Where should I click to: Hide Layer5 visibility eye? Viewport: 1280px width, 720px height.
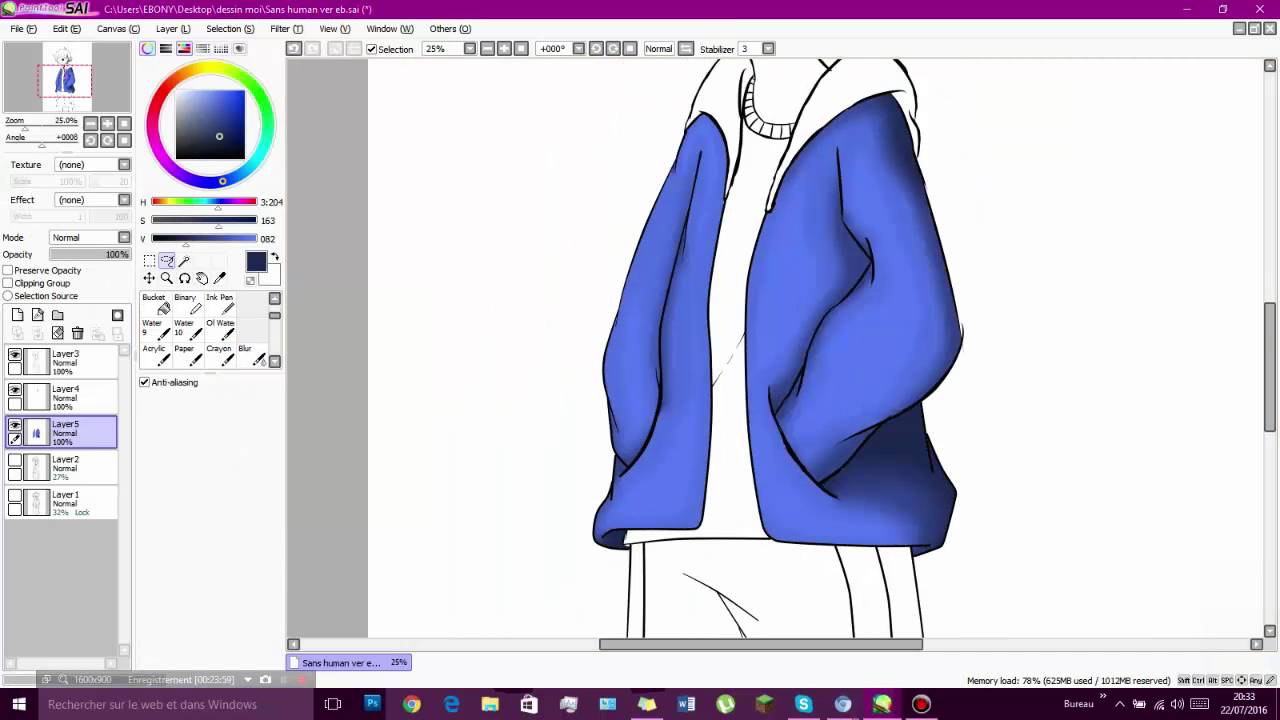(x=15, y=425)
